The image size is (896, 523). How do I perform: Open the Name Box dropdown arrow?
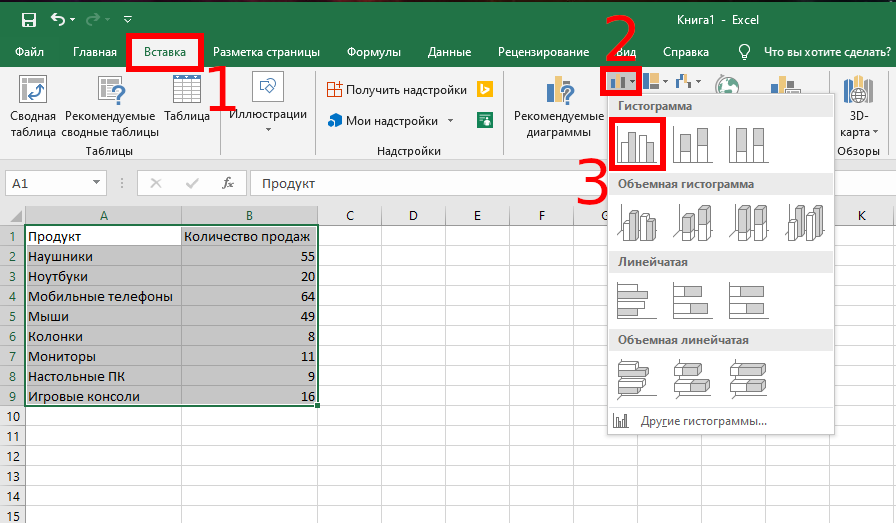click(x=97, y=183)
